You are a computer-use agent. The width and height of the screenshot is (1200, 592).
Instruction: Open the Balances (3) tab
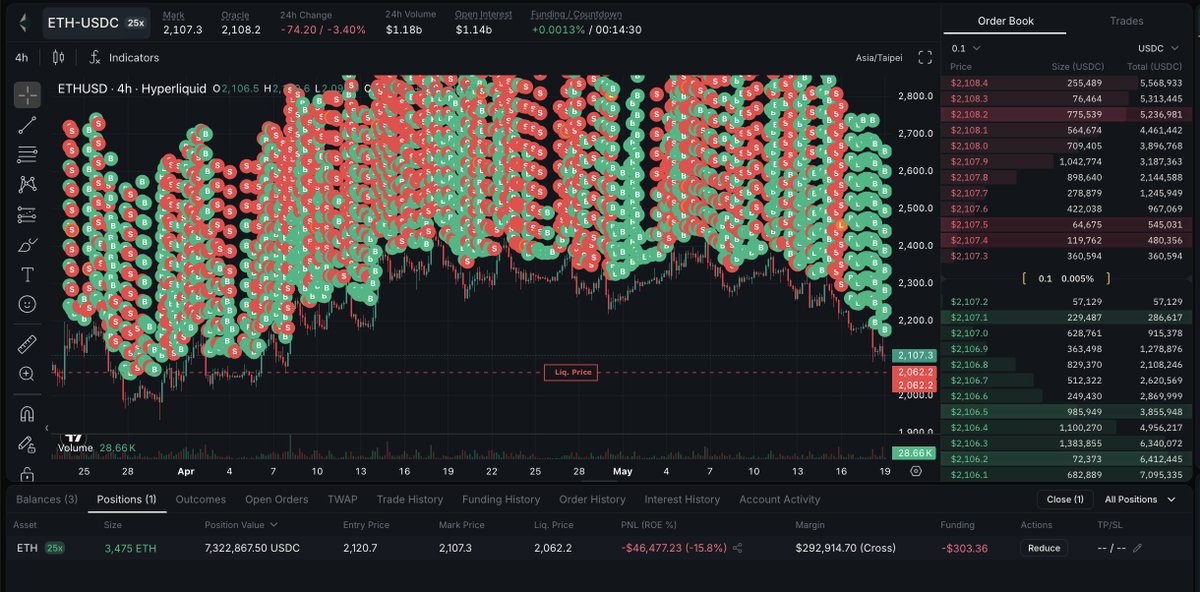[x=46, y=499]
